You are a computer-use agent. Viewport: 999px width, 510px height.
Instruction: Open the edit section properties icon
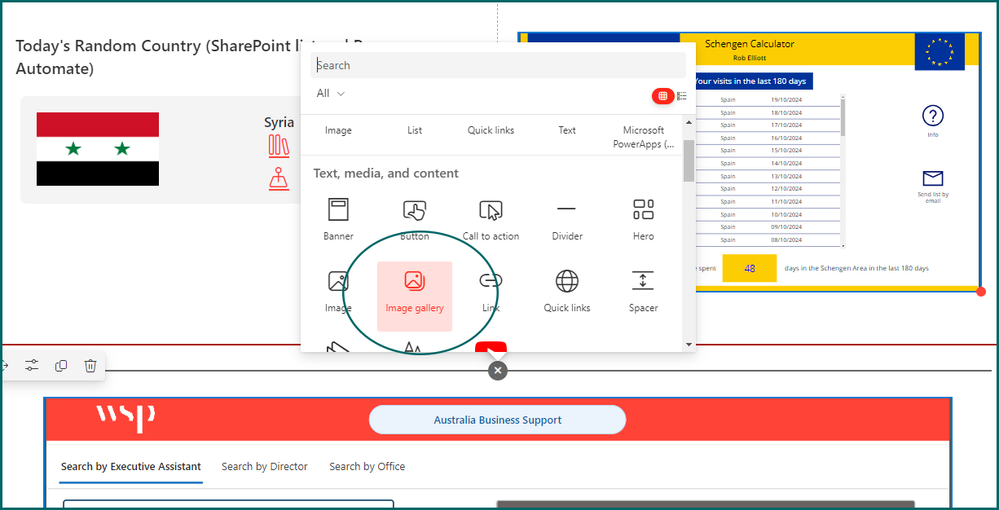[x=31, y=365]
